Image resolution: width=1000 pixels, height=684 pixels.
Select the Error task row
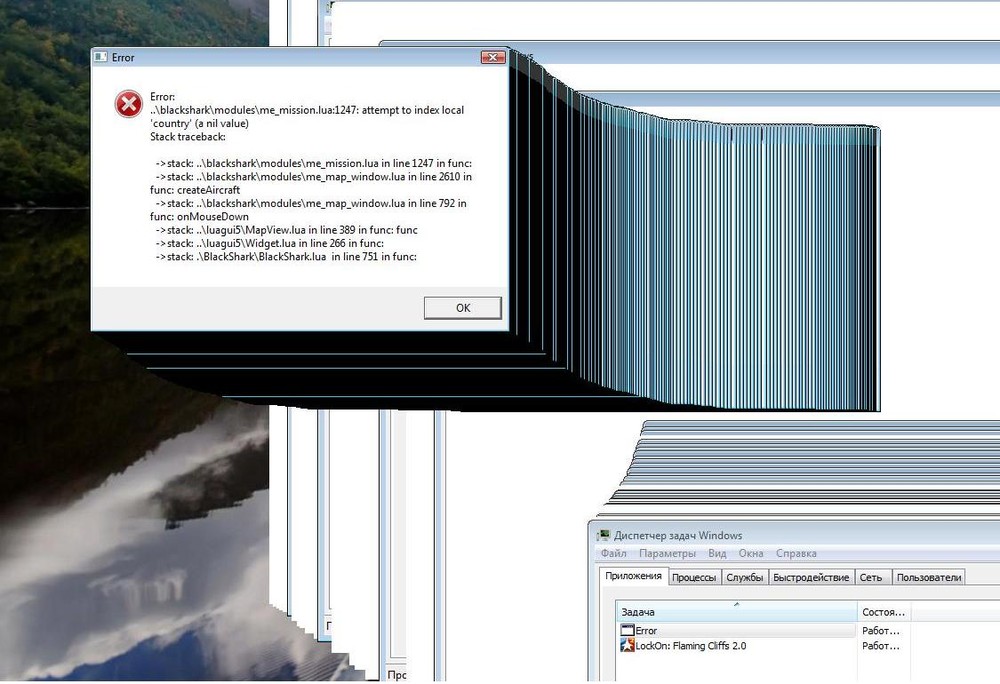coord(737,630)
